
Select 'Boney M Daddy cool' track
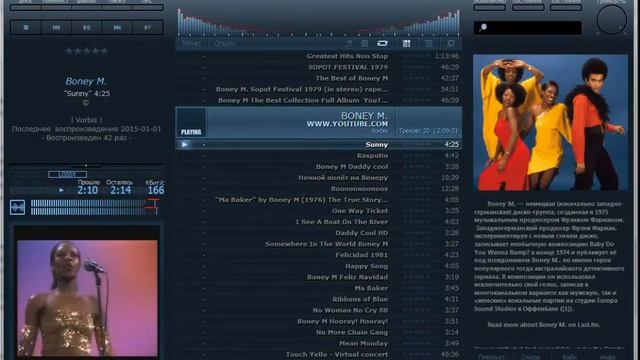pos(319,167)
